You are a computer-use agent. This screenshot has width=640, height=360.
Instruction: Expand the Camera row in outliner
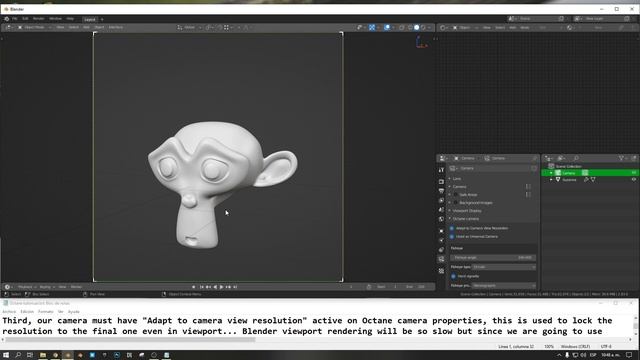551,173
